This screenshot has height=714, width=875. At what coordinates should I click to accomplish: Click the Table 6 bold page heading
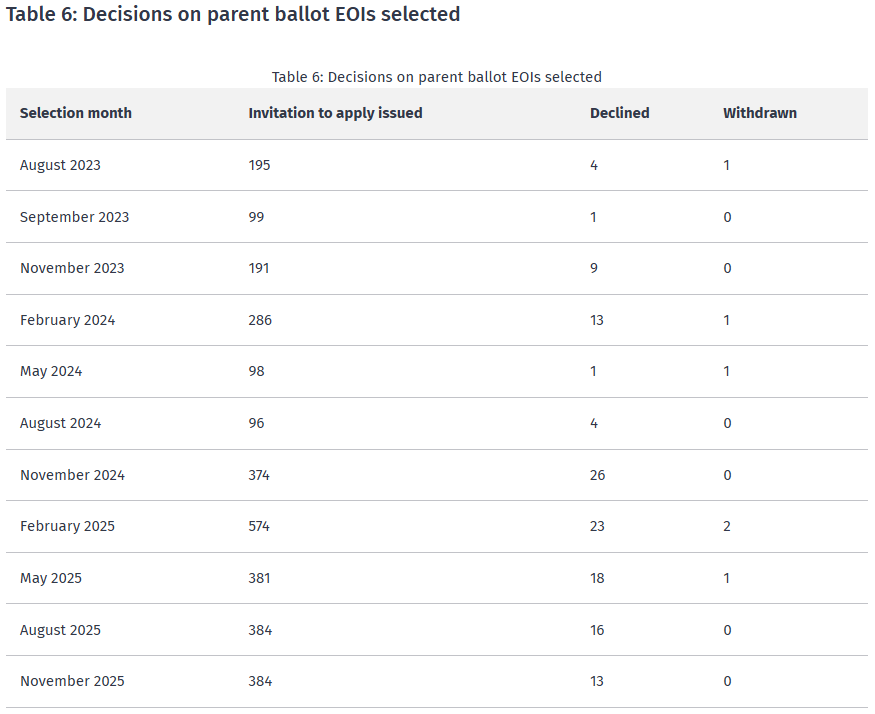pyautogui.click(x=233, y=15)
